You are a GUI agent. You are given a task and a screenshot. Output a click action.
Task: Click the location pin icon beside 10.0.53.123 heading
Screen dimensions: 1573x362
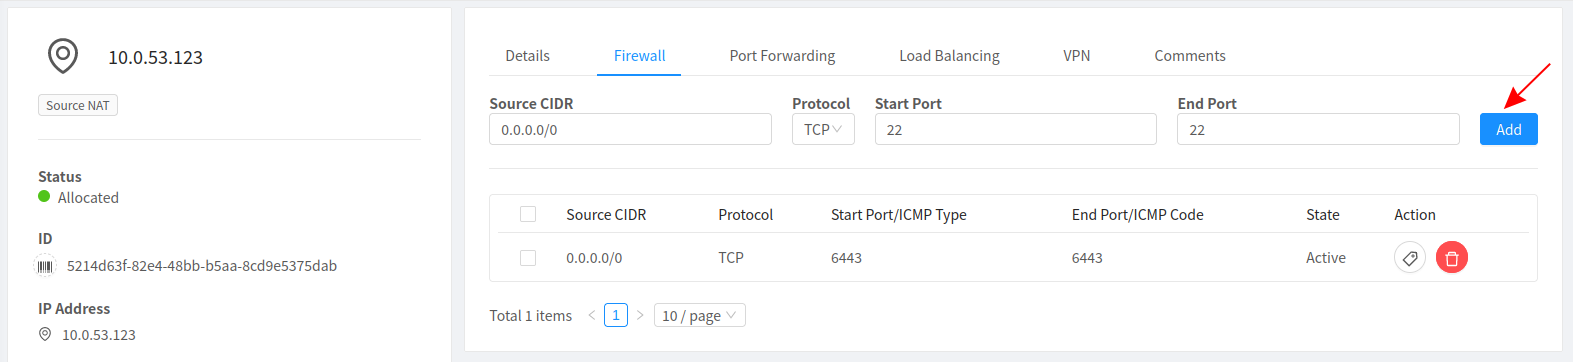tap(63, 56)
